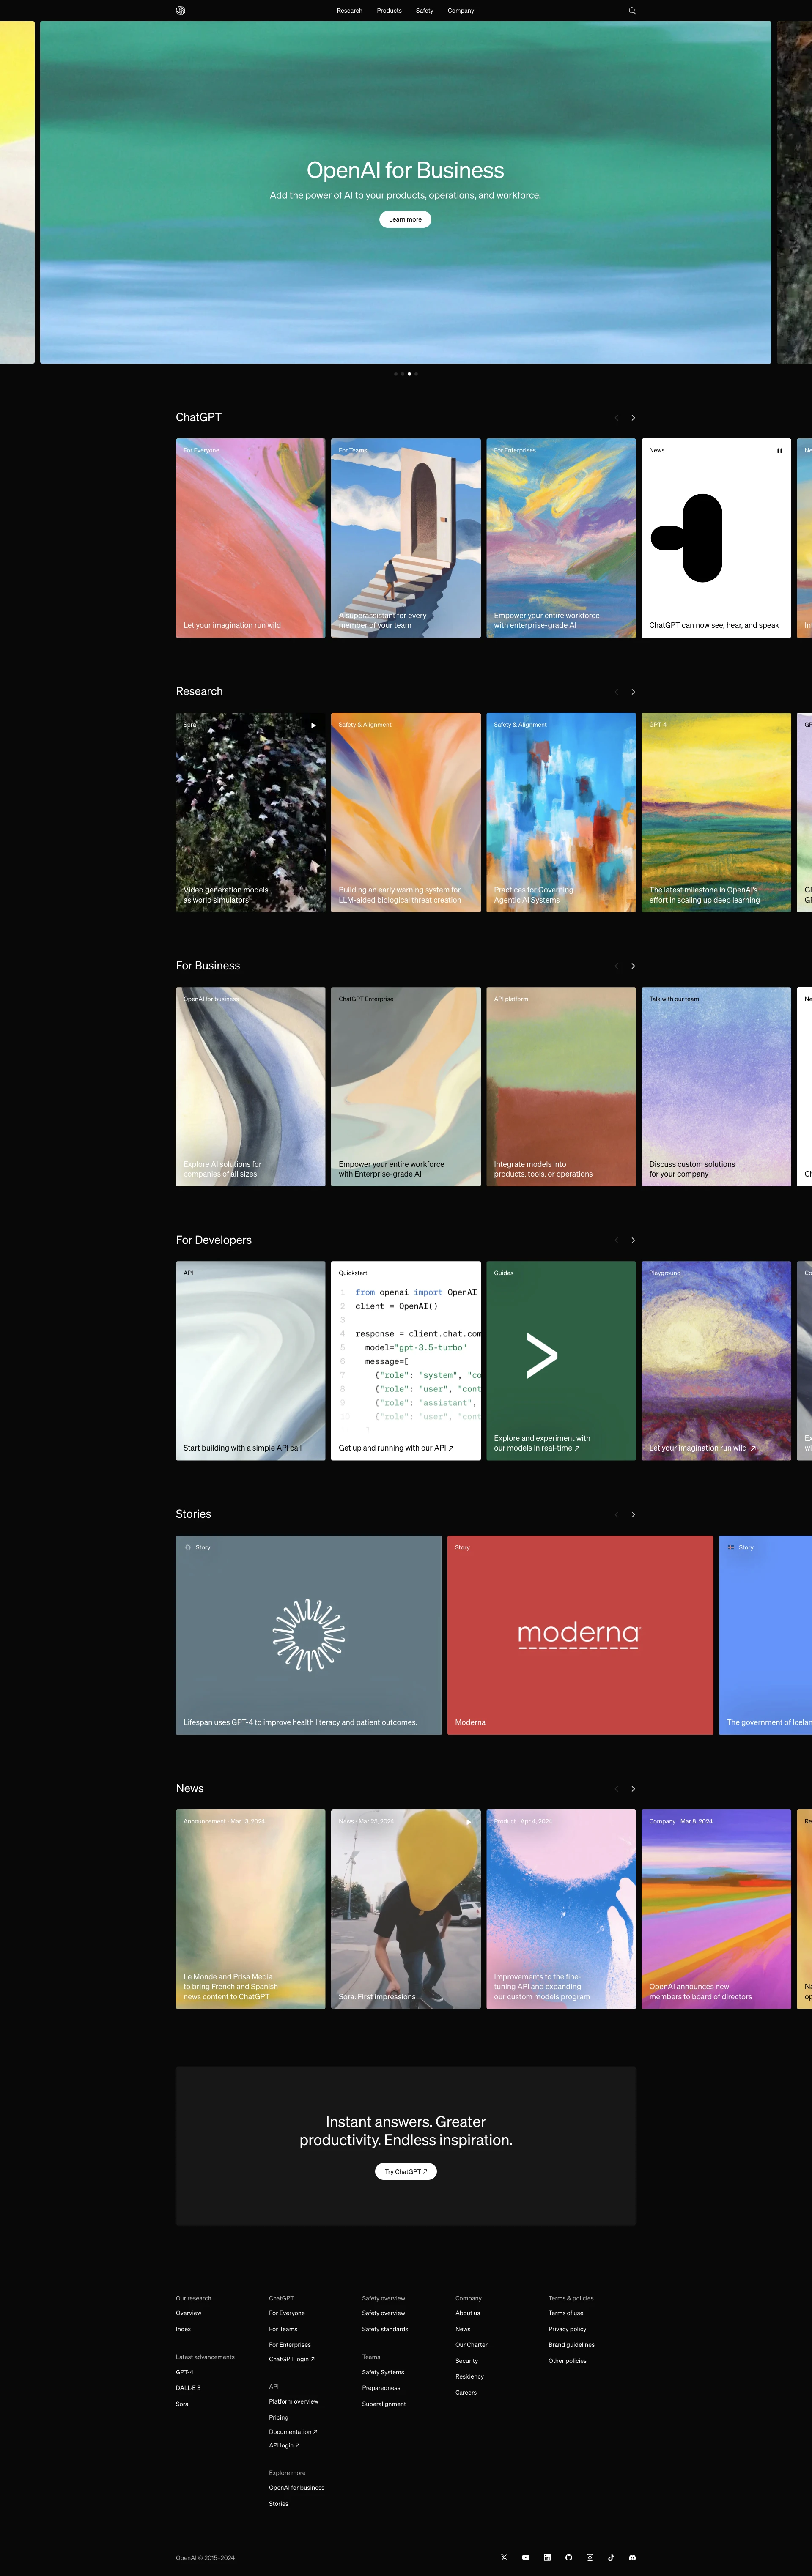Play the Sora video generation card
The image size is (812, 2576).
(313, 725)
